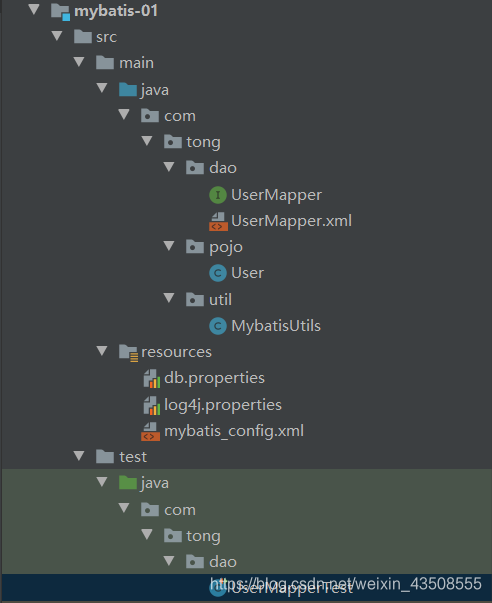Click the mybatis_config.xml file icon
492x603 pixels.
click(x=150, y=431)
